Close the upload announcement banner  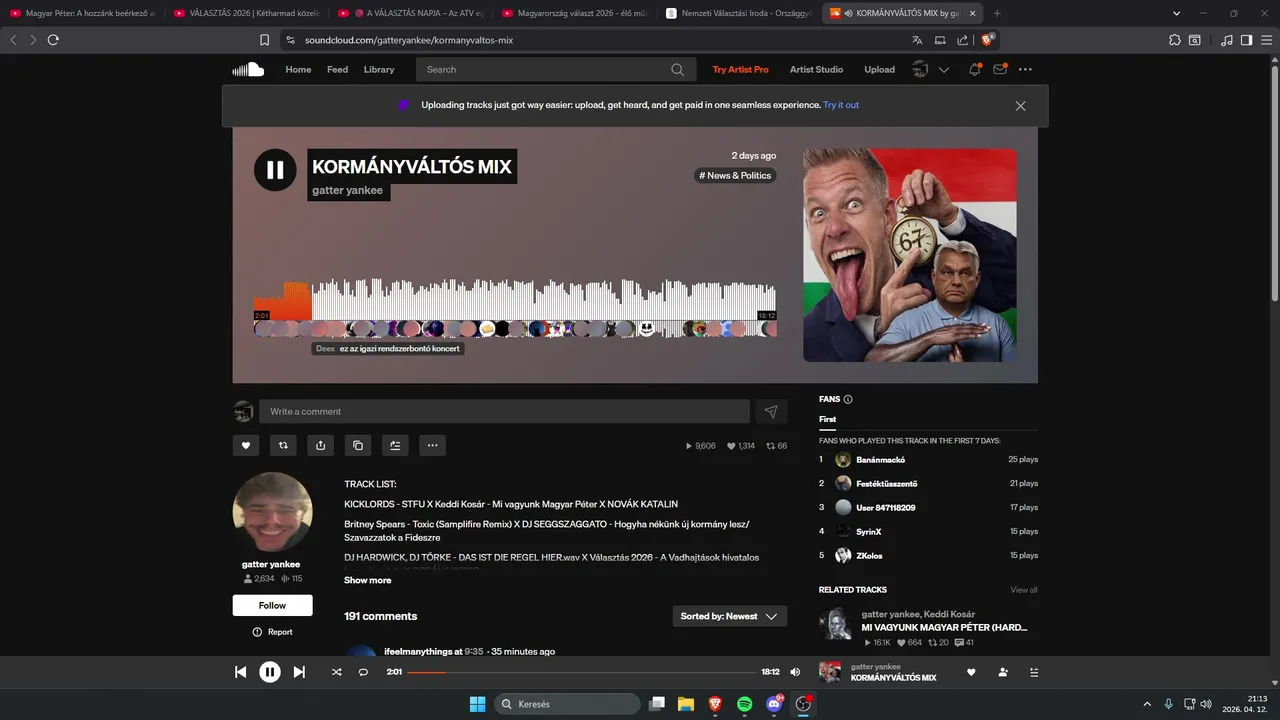click(x=1020, y=105)
